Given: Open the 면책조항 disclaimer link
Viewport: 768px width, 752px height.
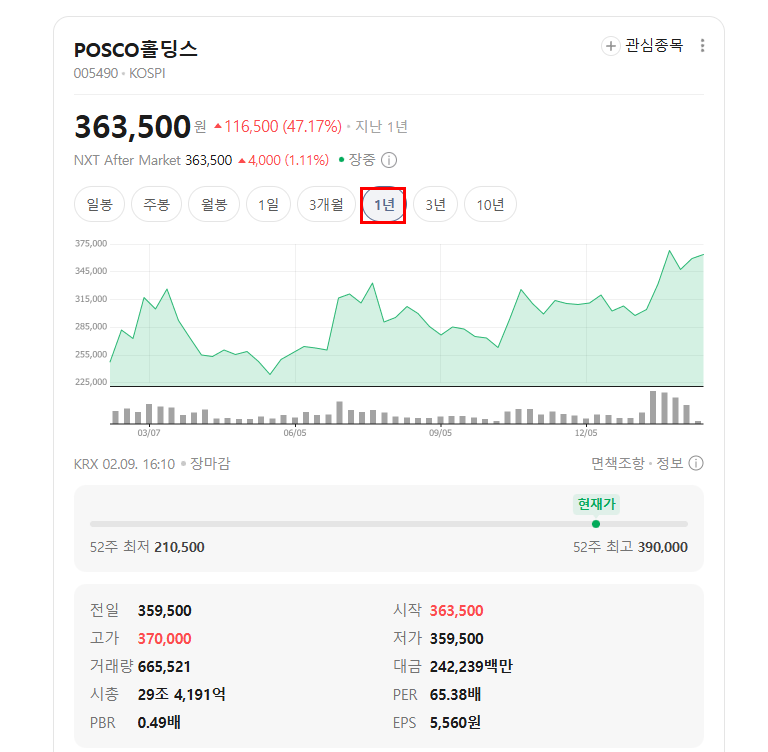Looking at the screenshot, I should (618, 463).
